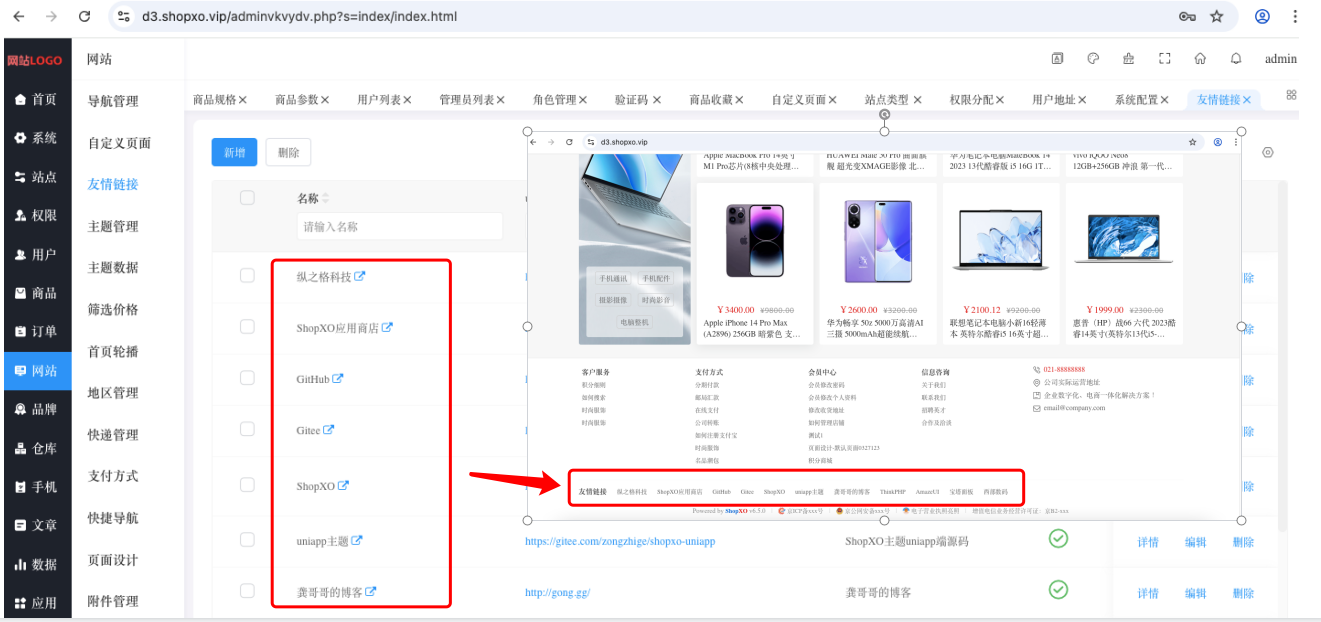
Task: Open tab options grid icon right of tabs
Action: pyautogui.click(x=1291, y=95)
